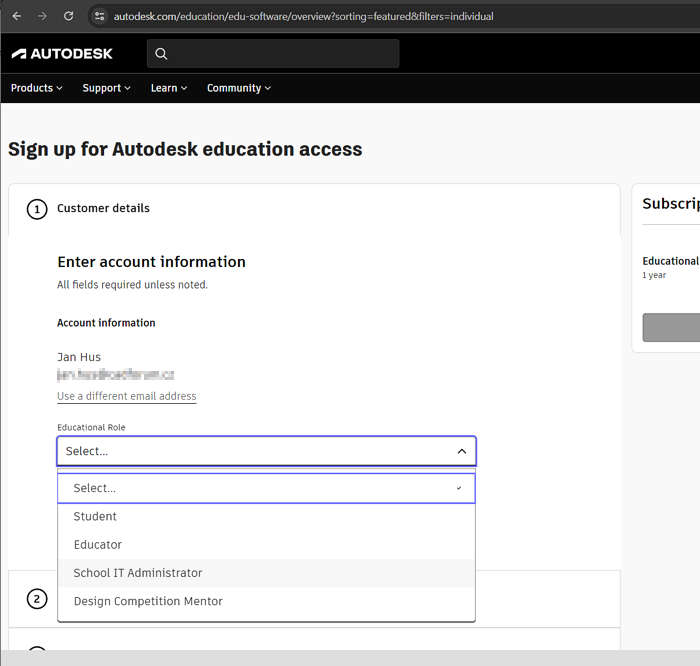Open site information icon in address bar
Viewport: 700px width, 666px height.
tap(99, 17)
